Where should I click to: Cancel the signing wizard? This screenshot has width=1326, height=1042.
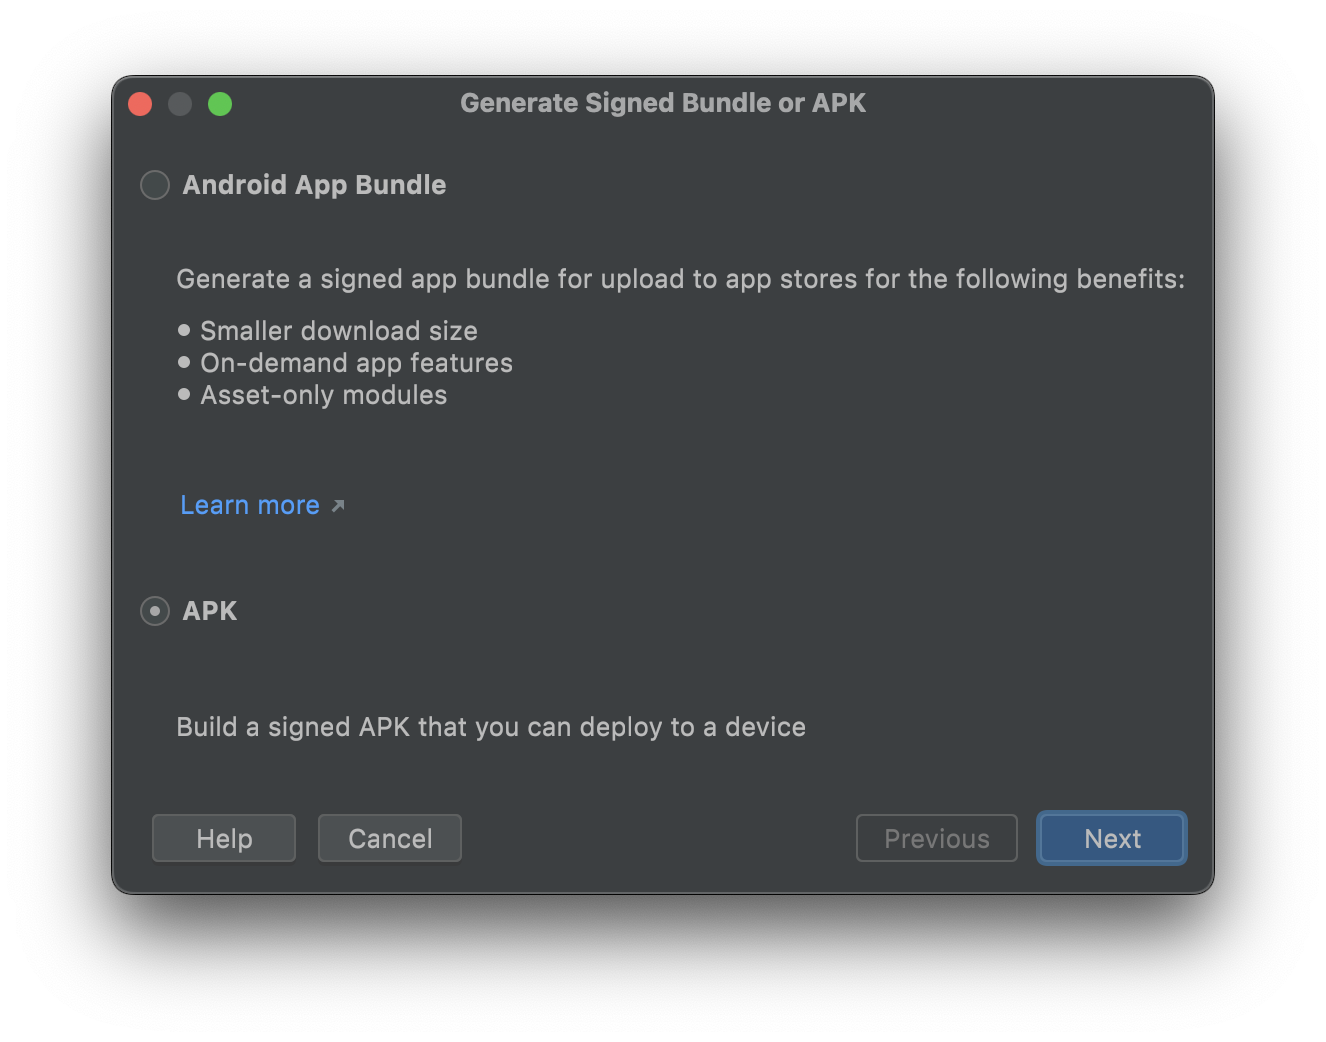click(x=389, y=838)
